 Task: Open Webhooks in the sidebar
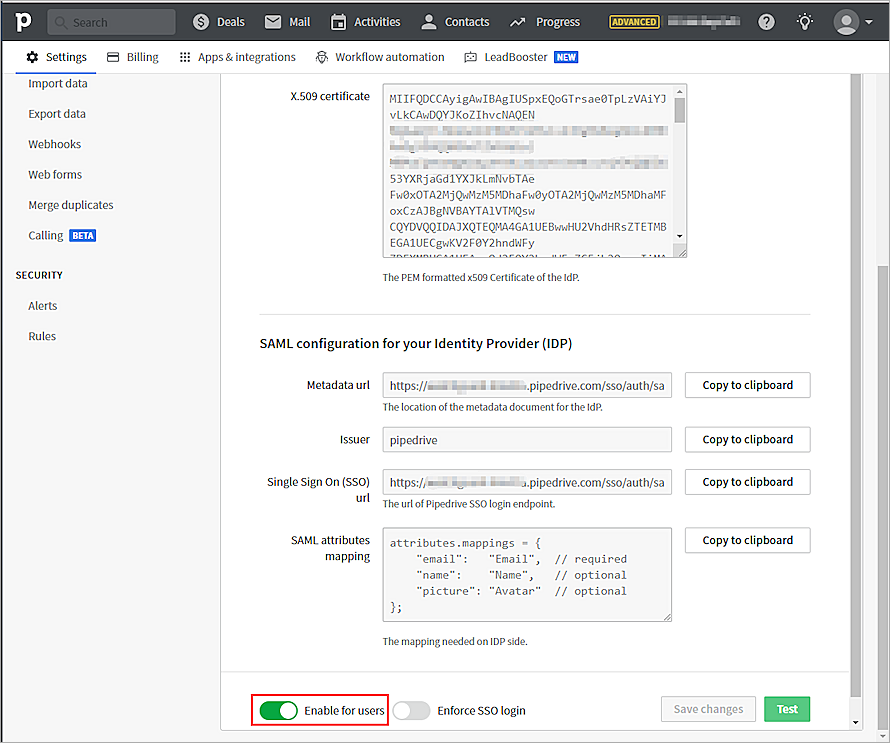click(x=55, y=144)
